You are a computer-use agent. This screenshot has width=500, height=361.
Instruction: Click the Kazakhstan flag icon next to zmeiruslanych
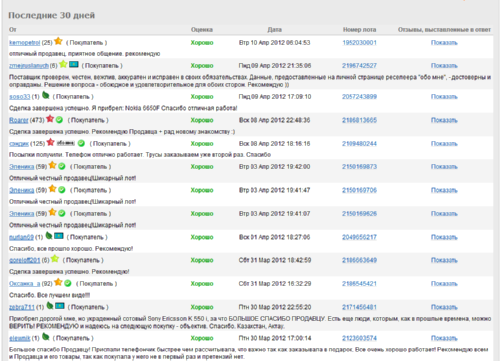[x=74, y=64]
